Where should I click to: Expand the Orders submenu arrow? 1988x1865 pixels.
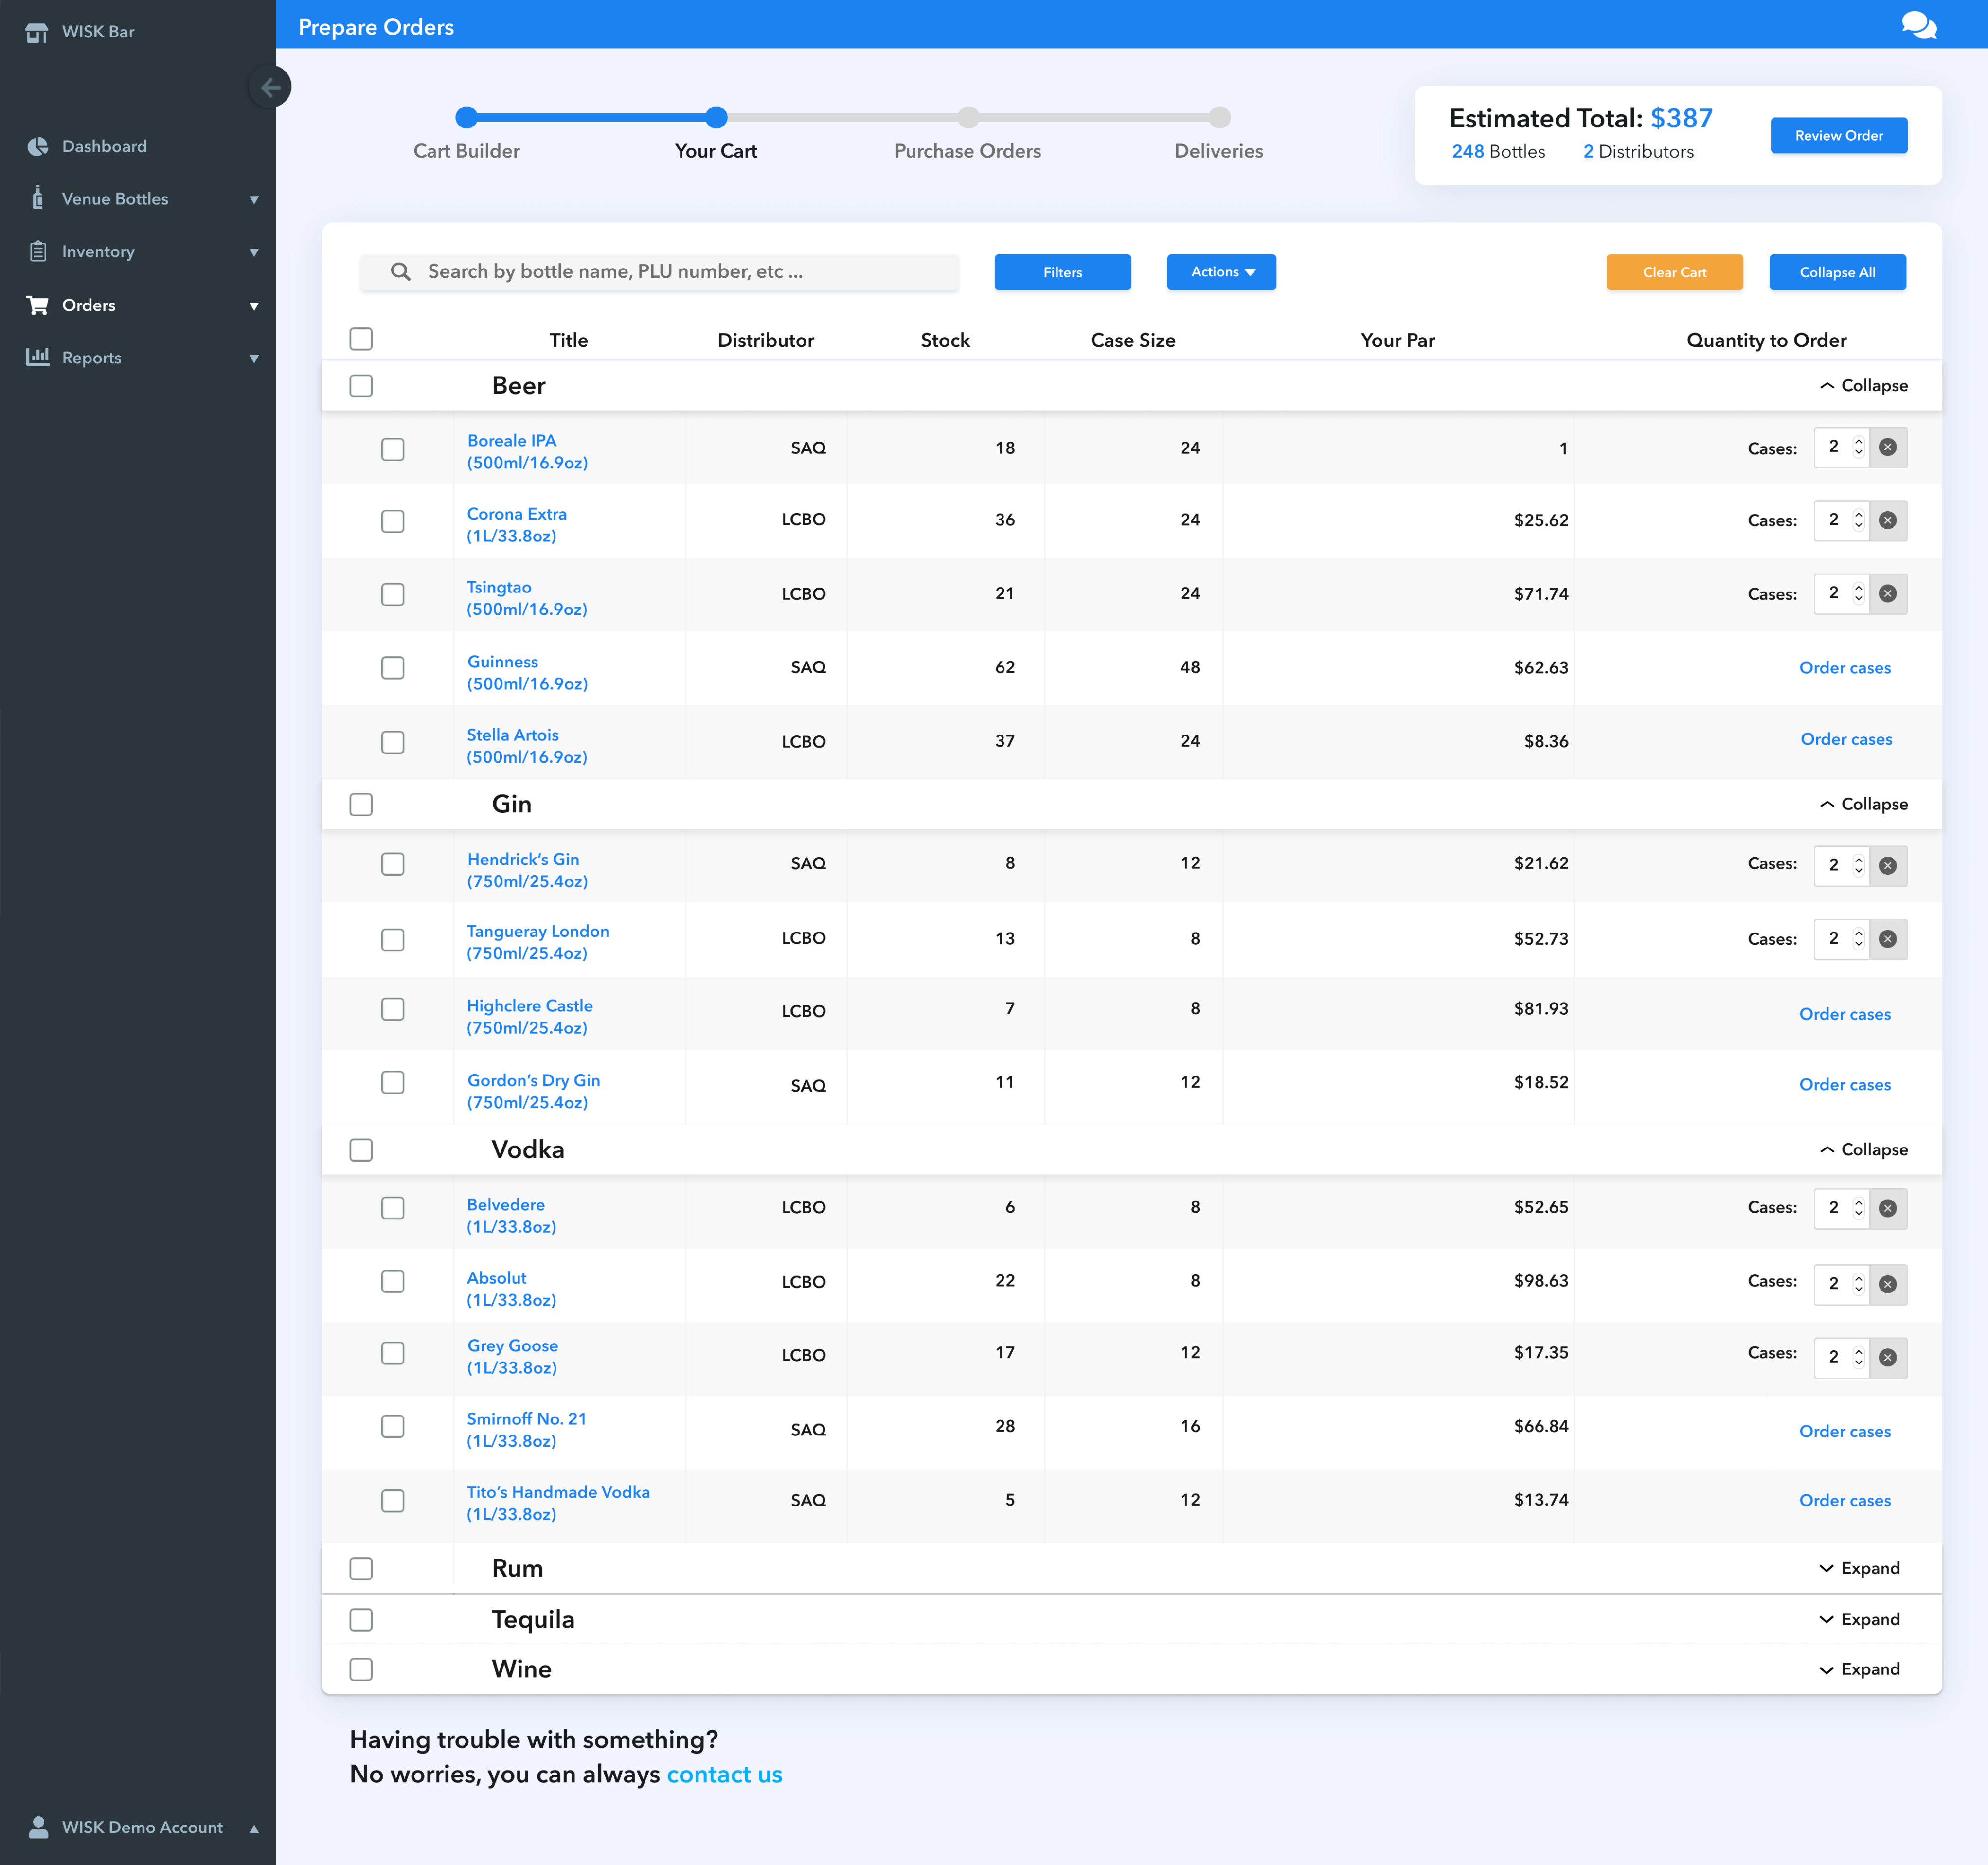tap(254, 306)
